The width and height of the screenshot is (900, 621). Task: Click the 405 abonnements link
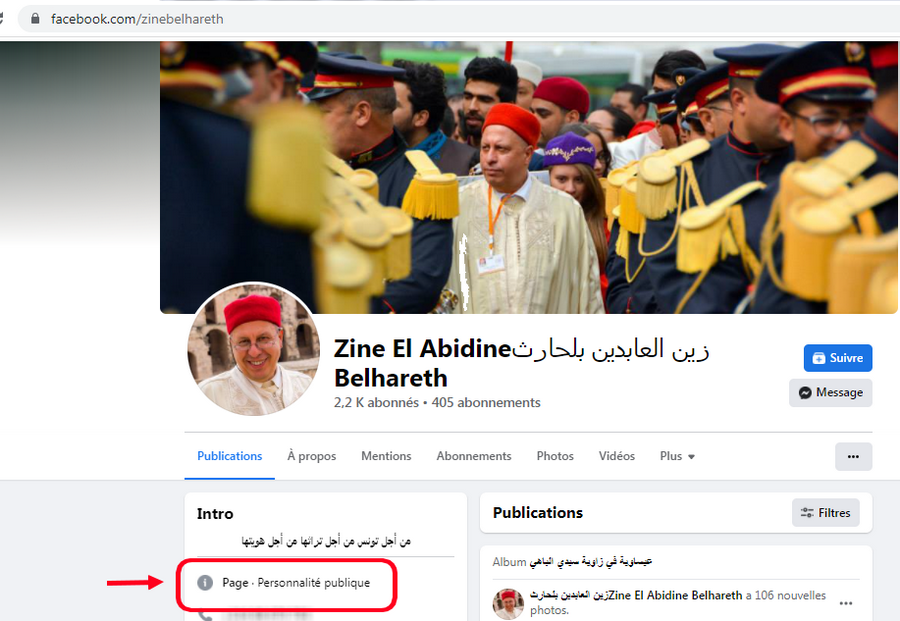[x=486, y=402]
